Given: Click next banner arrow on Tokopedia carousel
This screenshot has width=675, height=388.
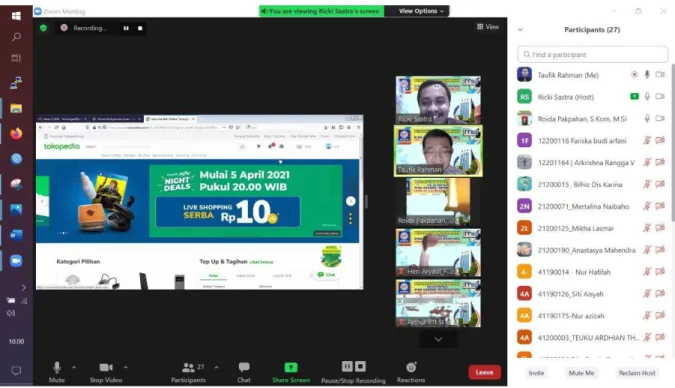Looking at the screenshot, I should click(351, 201).
